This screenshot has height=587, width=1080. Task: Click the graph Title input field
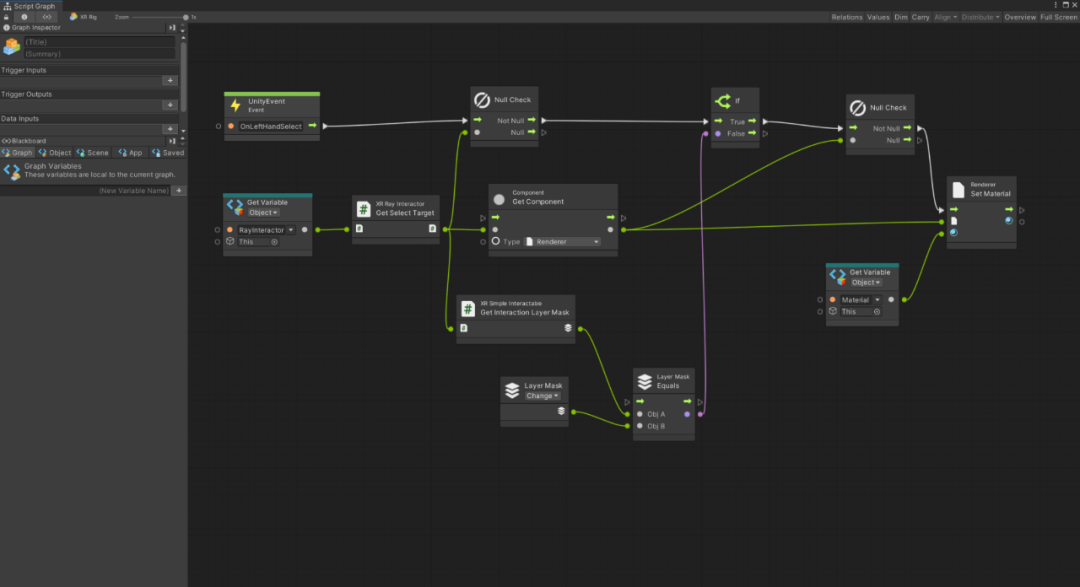99,42
